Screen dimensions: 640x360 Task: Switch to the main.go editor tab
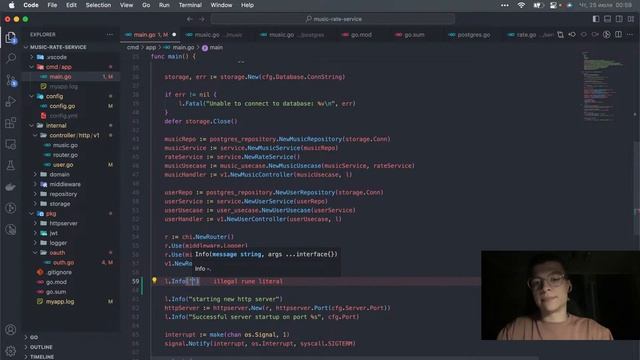click(150, 35)
